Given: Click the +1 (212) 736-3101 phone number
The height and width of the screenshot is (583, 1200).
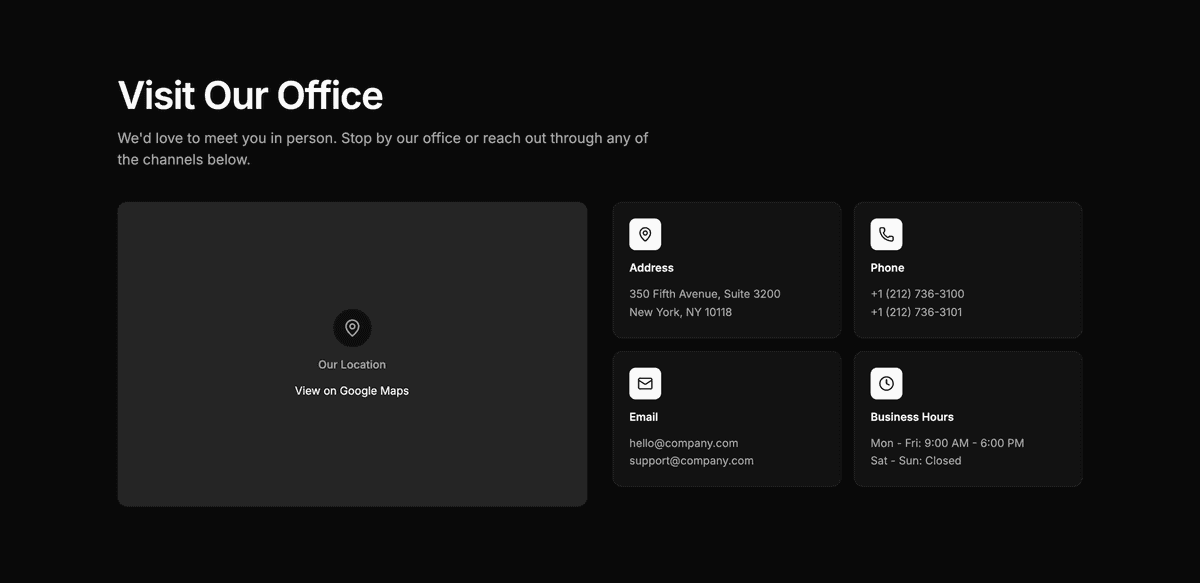Looking at the screenshot, I should [916, 312].
